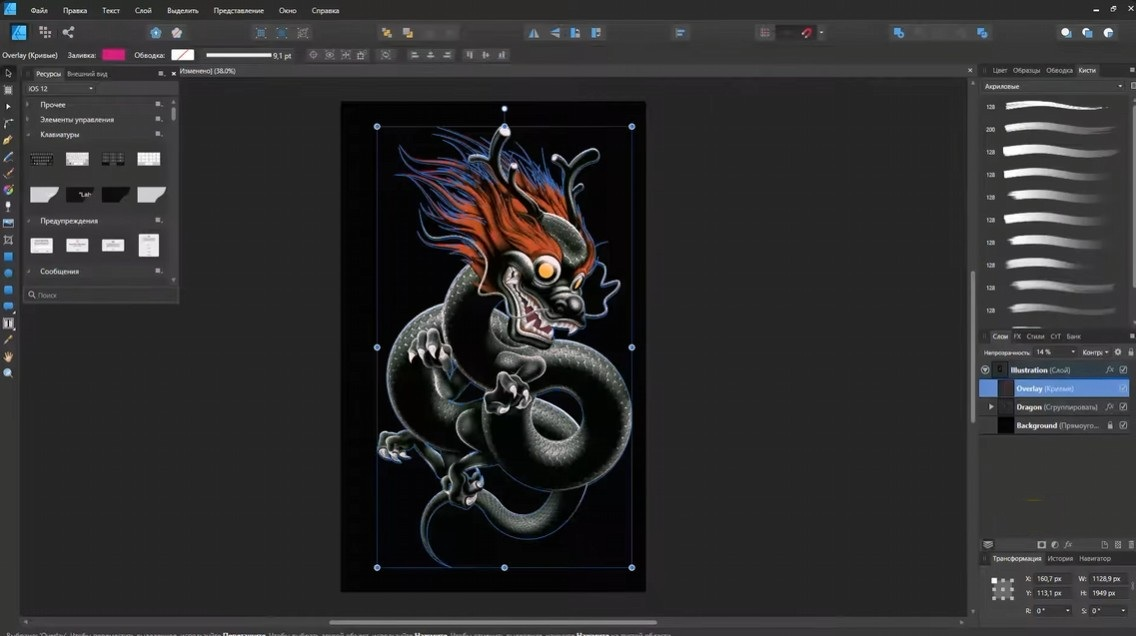This screenshot has width=1136, height=636.
Task: Click the Обводка stroke swatch
Action: (183, 55)
